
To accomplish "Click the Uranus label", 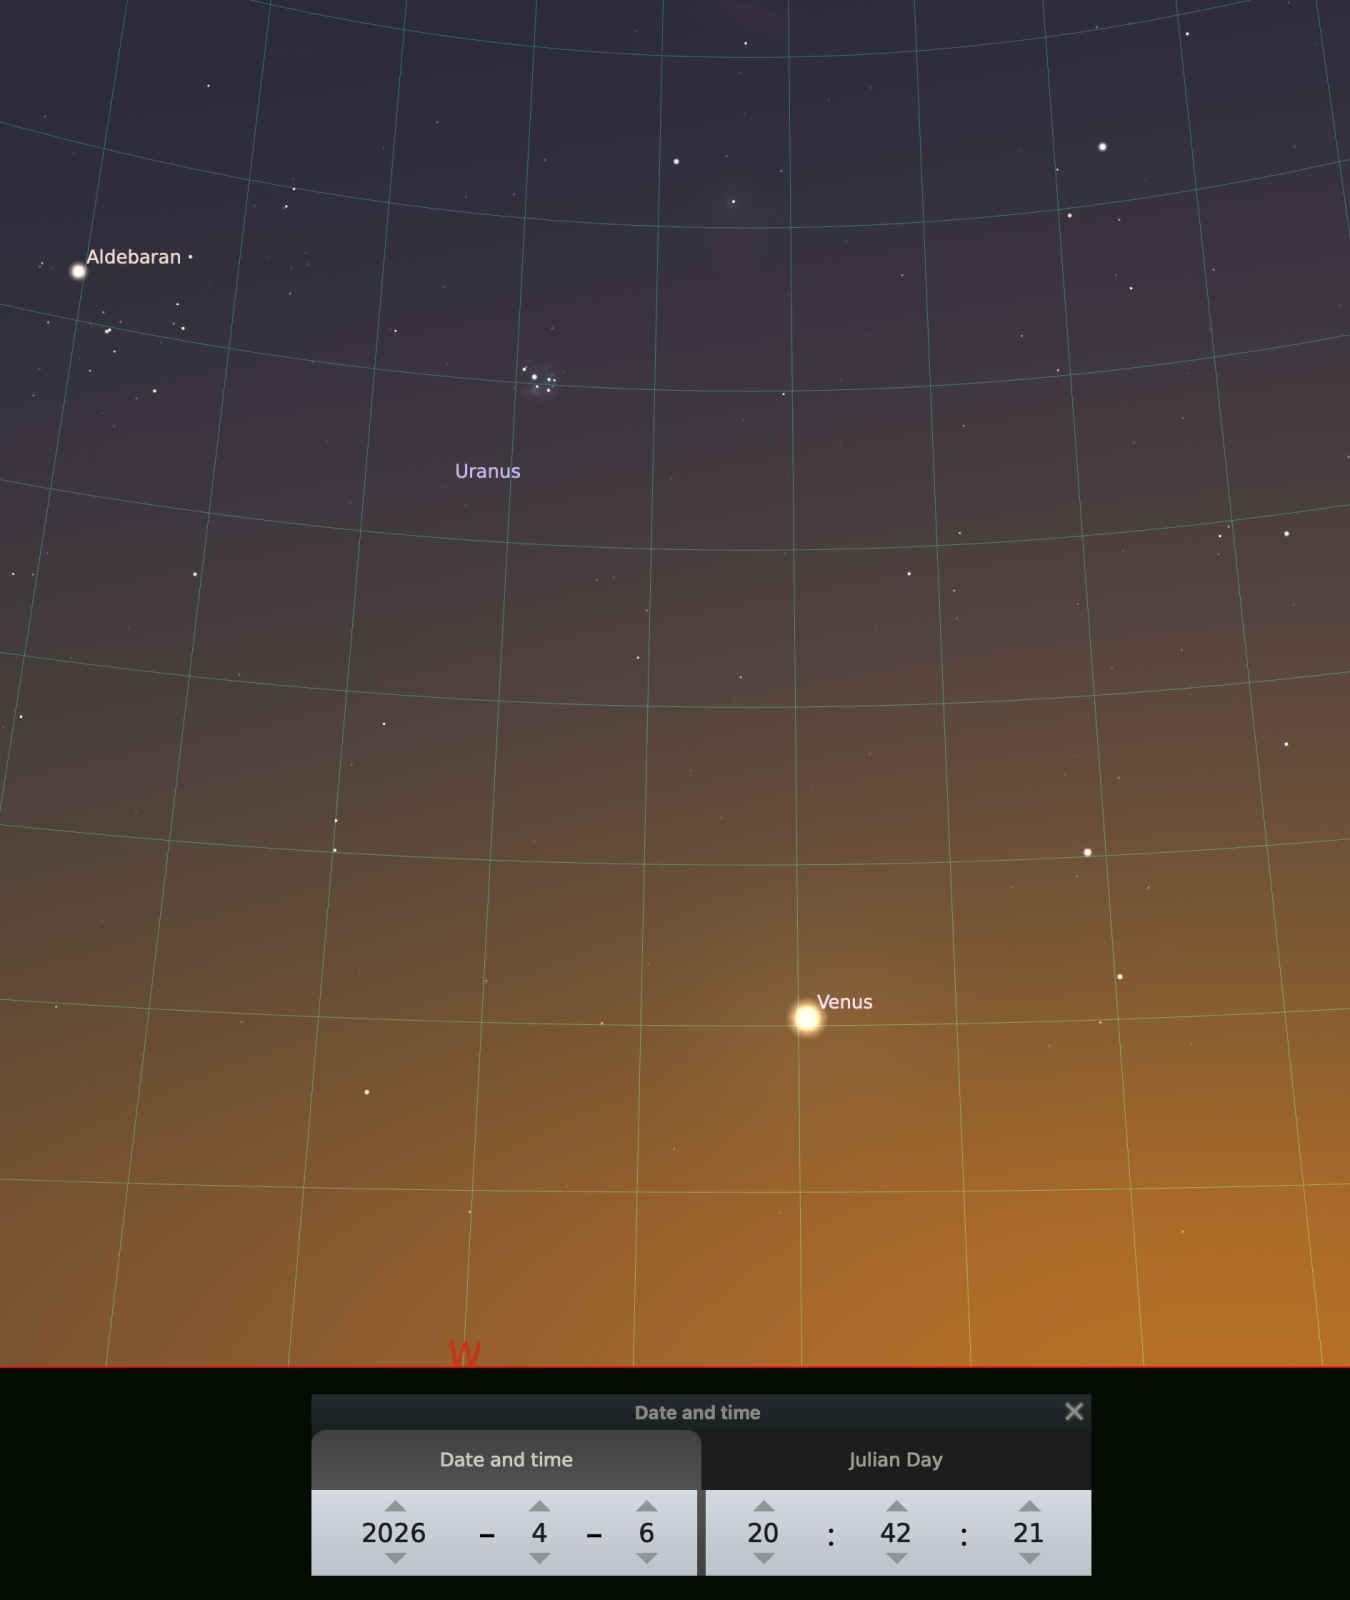I will [488, 471].
